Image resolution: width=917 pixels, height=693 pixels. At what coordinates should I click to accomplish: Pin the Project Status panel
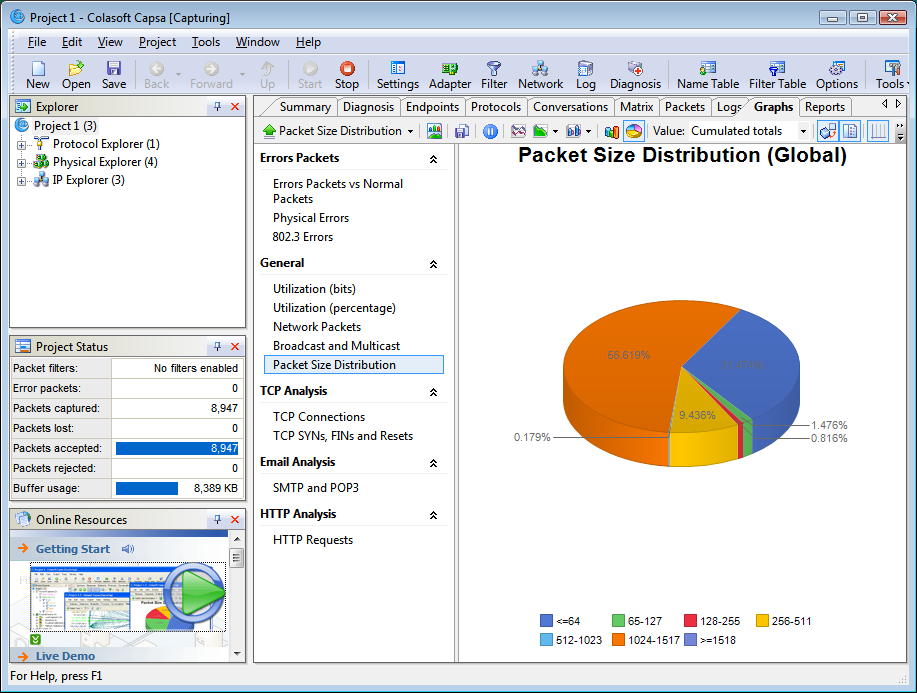coord(218,346)
